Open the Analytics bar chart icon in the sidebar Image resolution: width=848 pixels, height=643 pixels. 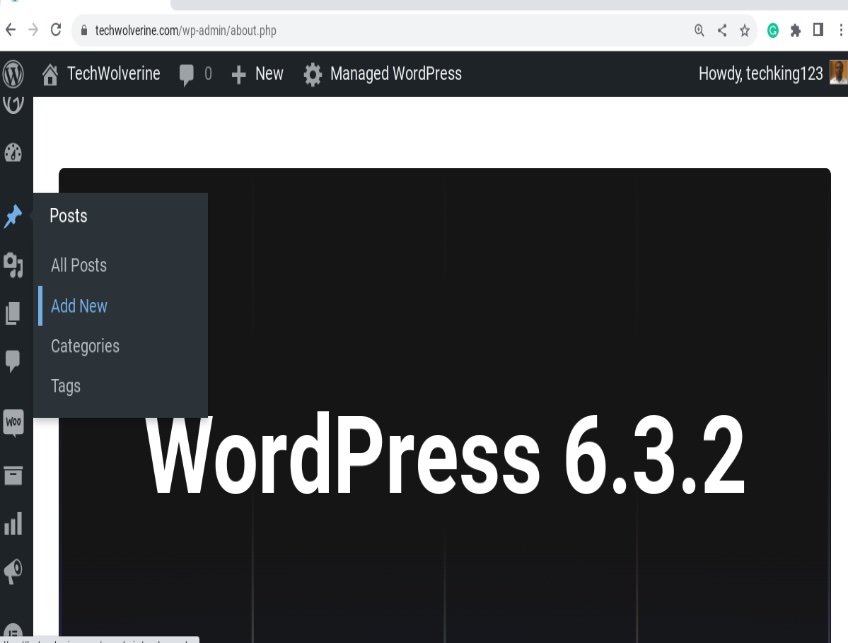(13, 523)
